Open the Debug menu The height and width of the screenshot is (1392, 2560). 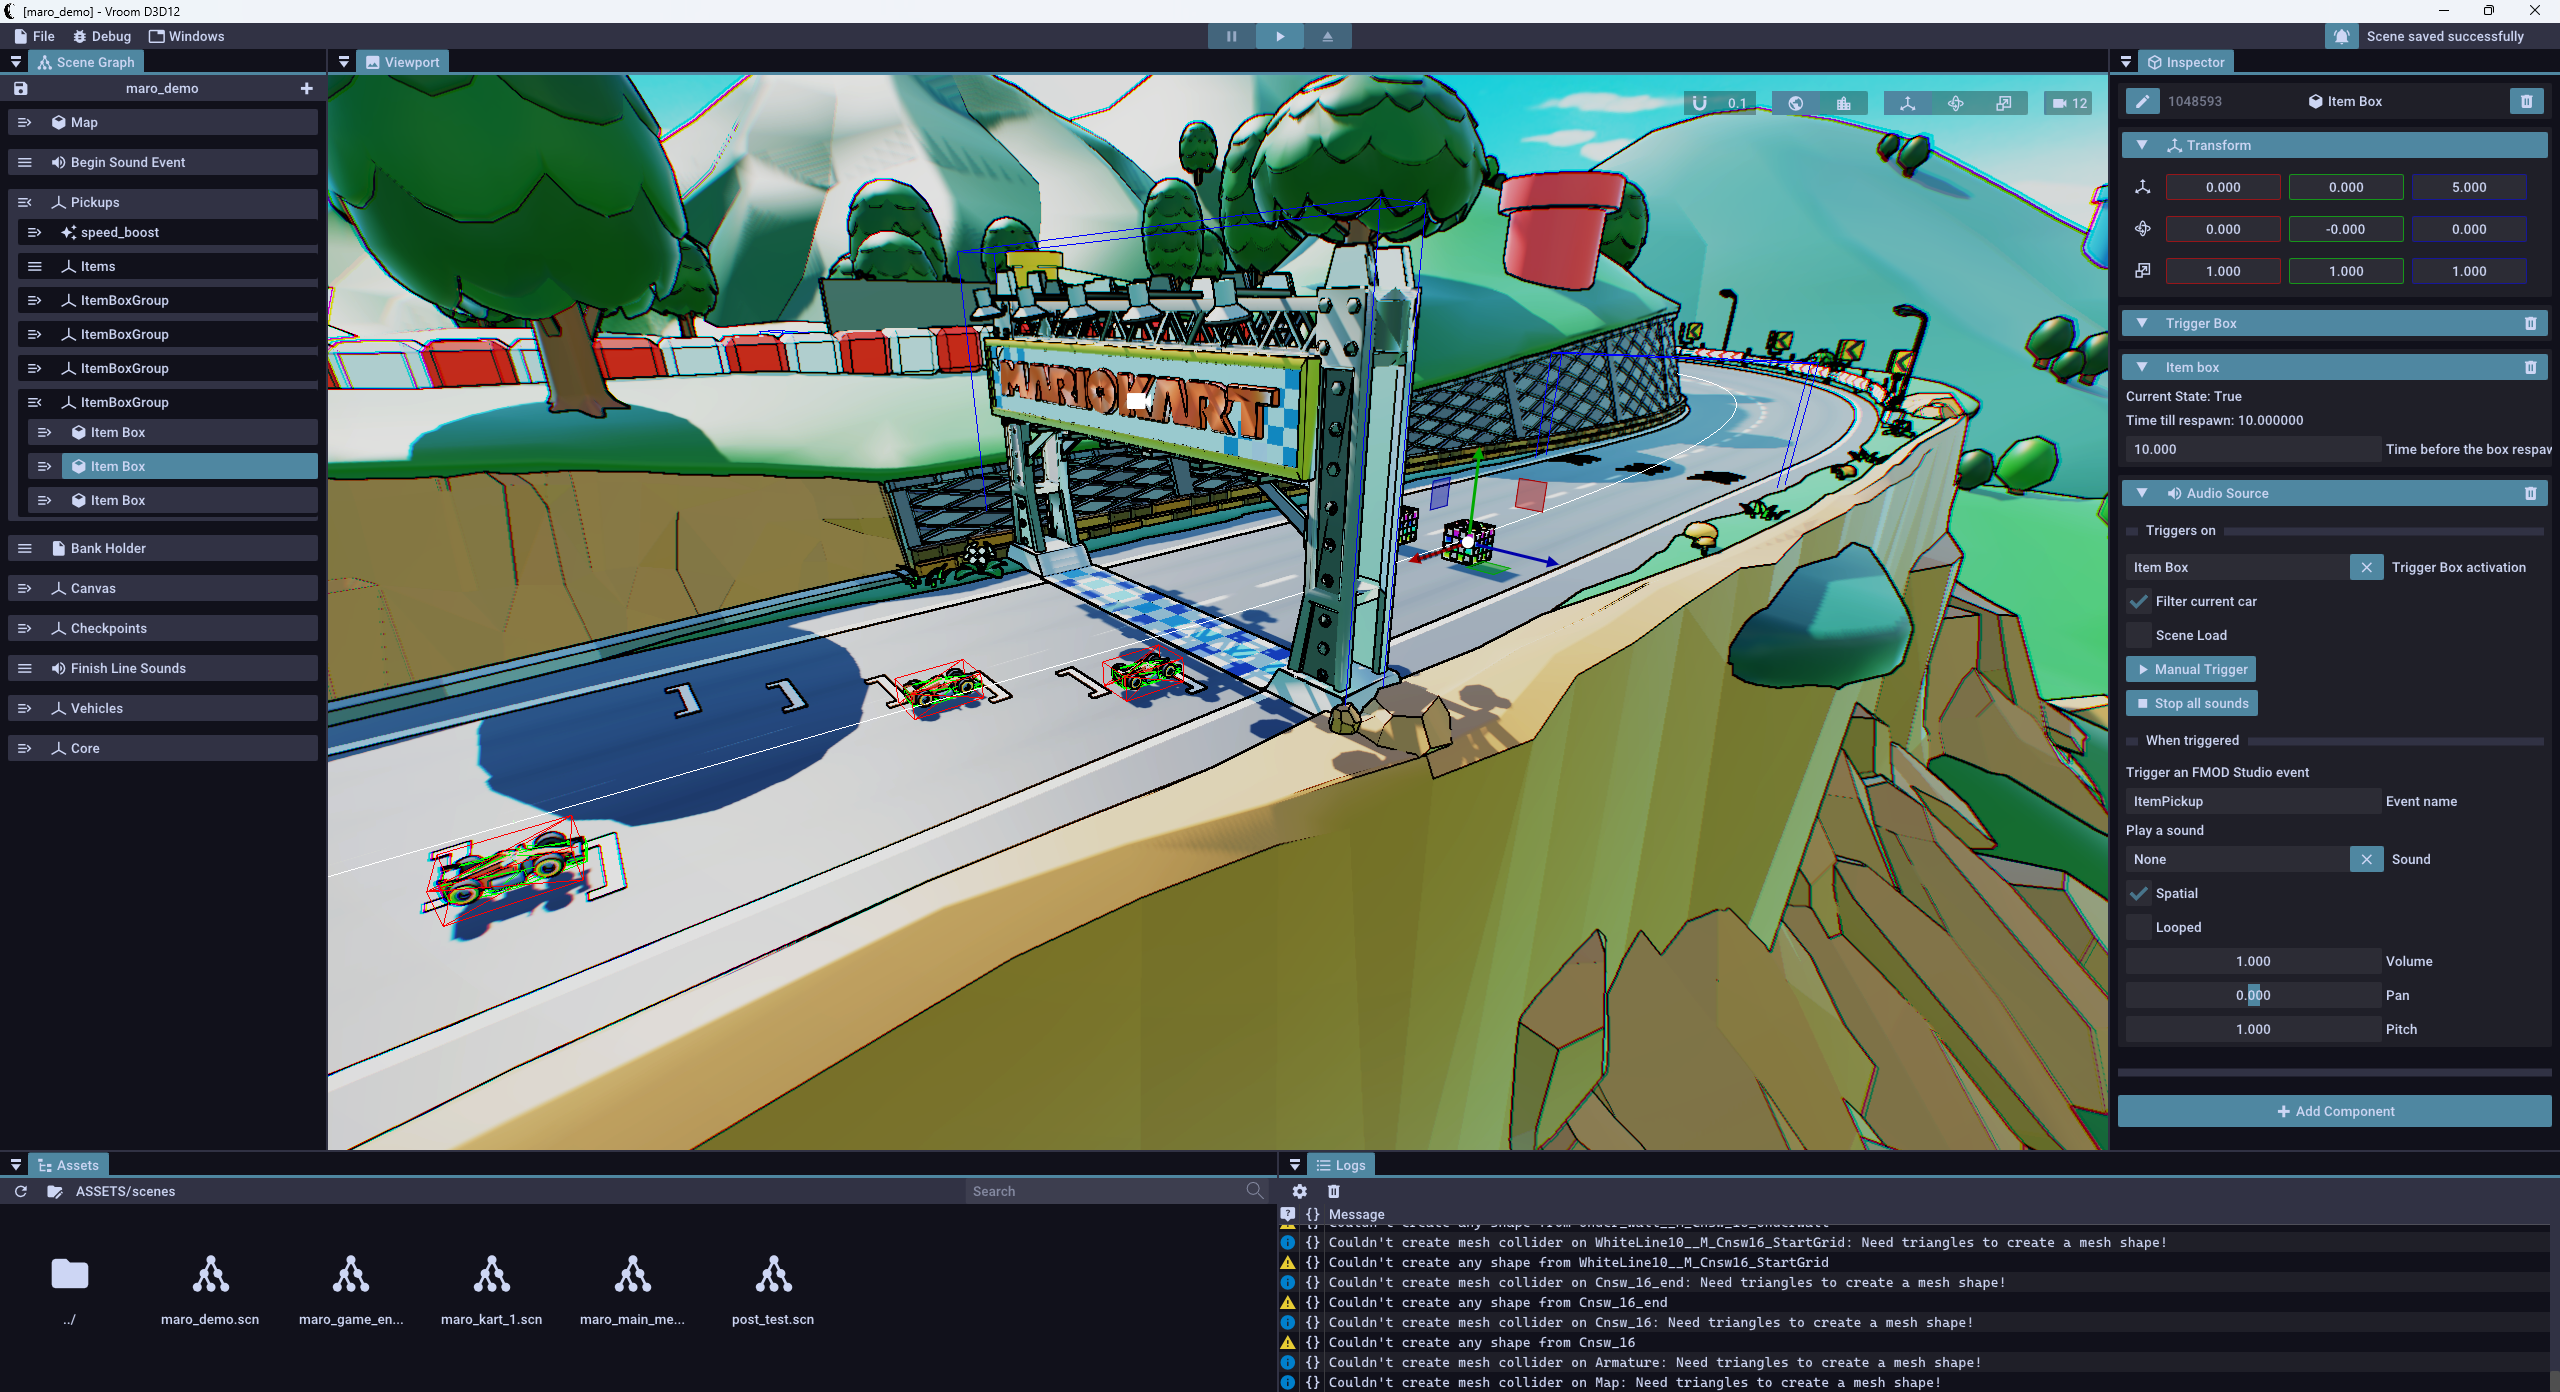point(101,36)
